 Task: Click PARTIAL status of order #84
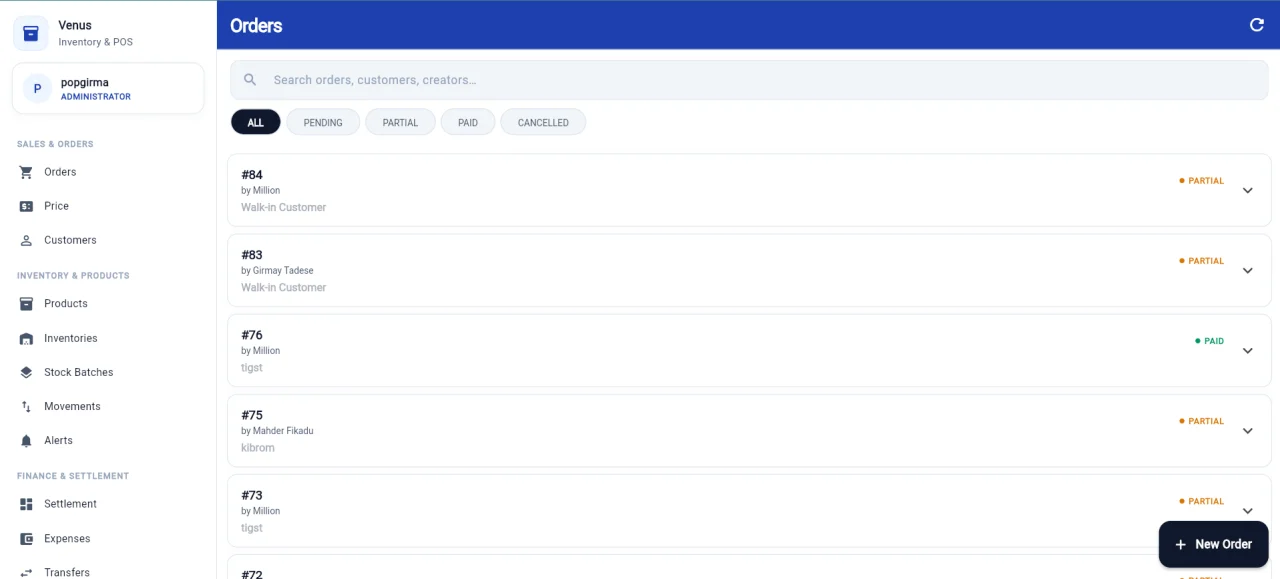pyautogui.click(x=1202, y=181)
